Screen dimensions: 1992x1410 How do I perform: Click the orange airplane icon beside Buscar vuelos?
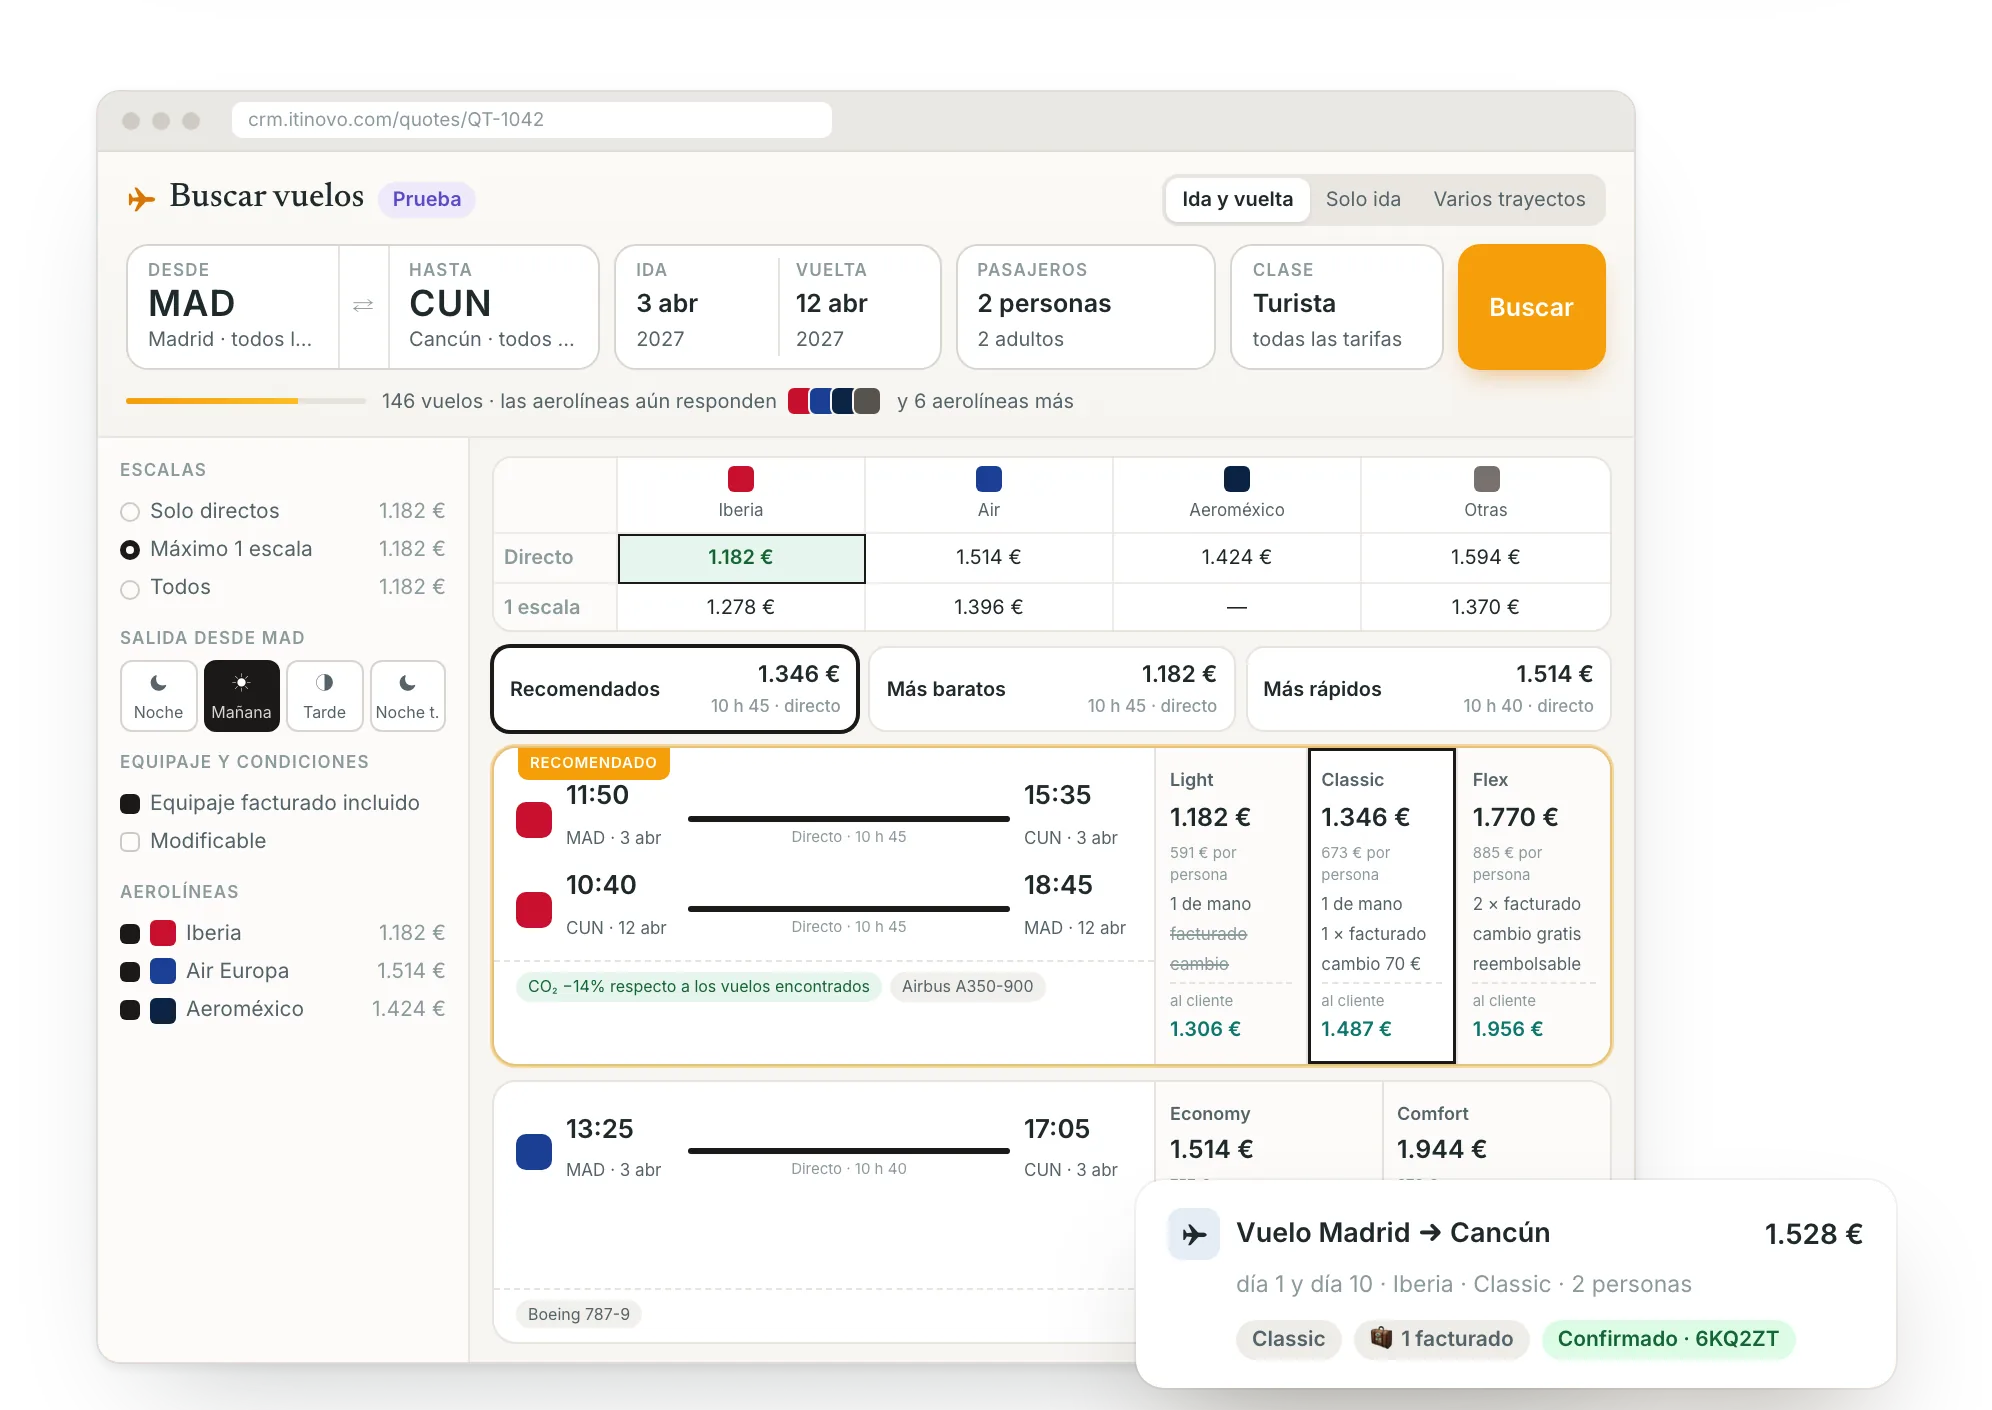(141, 198)
